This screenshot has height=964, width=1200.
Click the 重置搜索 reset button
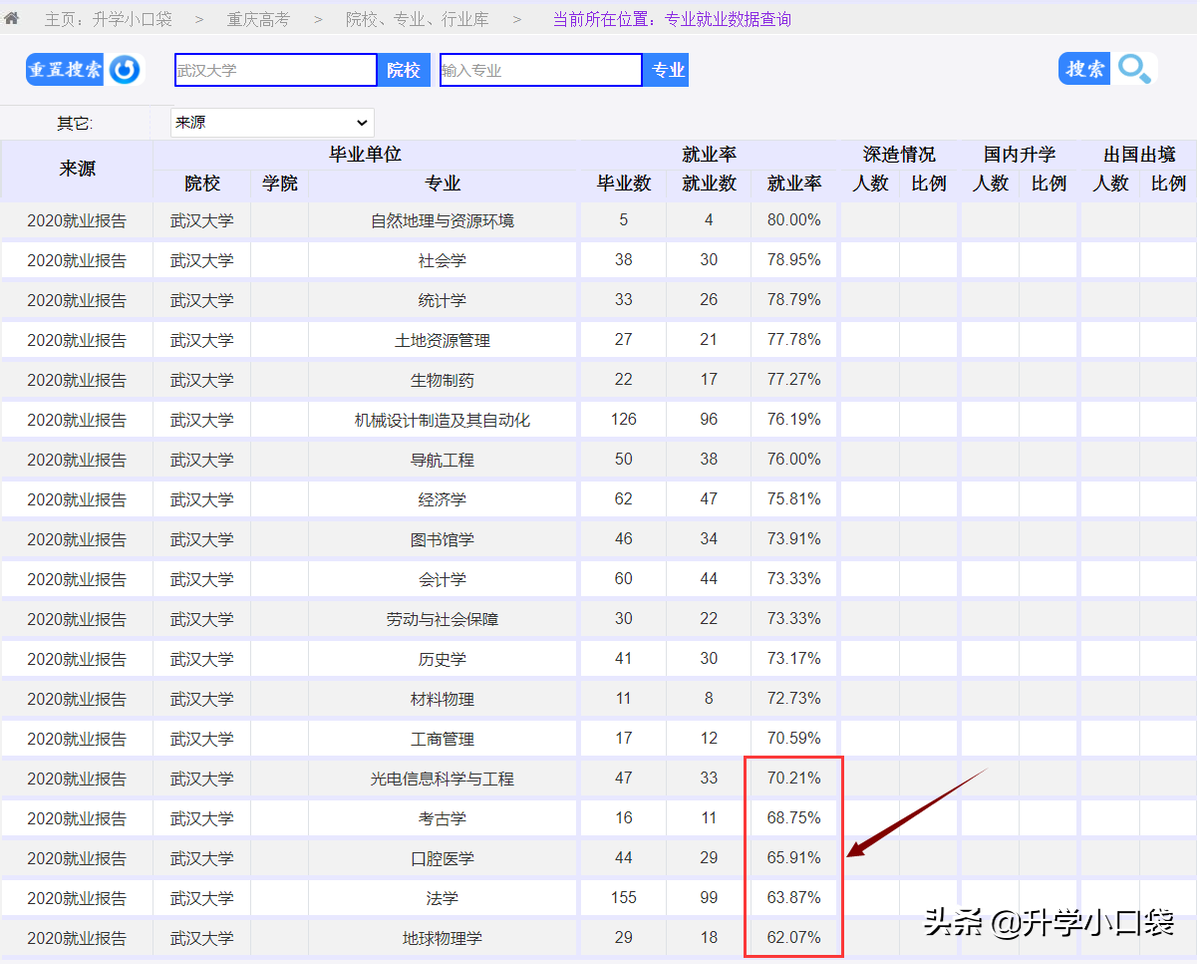[x=65, y=70]
